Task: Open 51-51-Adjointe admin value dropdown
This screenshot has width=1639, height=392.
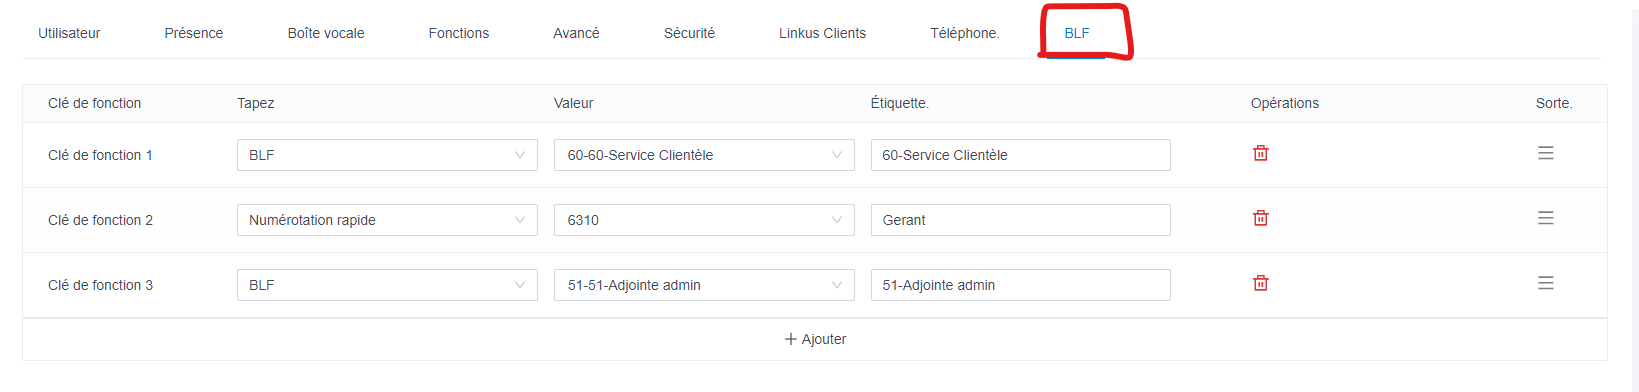Action: click(704, 285)
